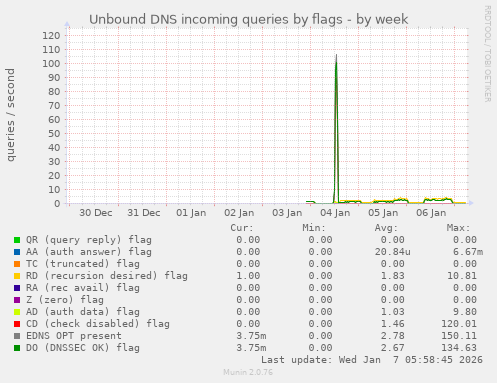Click the 'queries / second' axis label

tap(11, 115)
